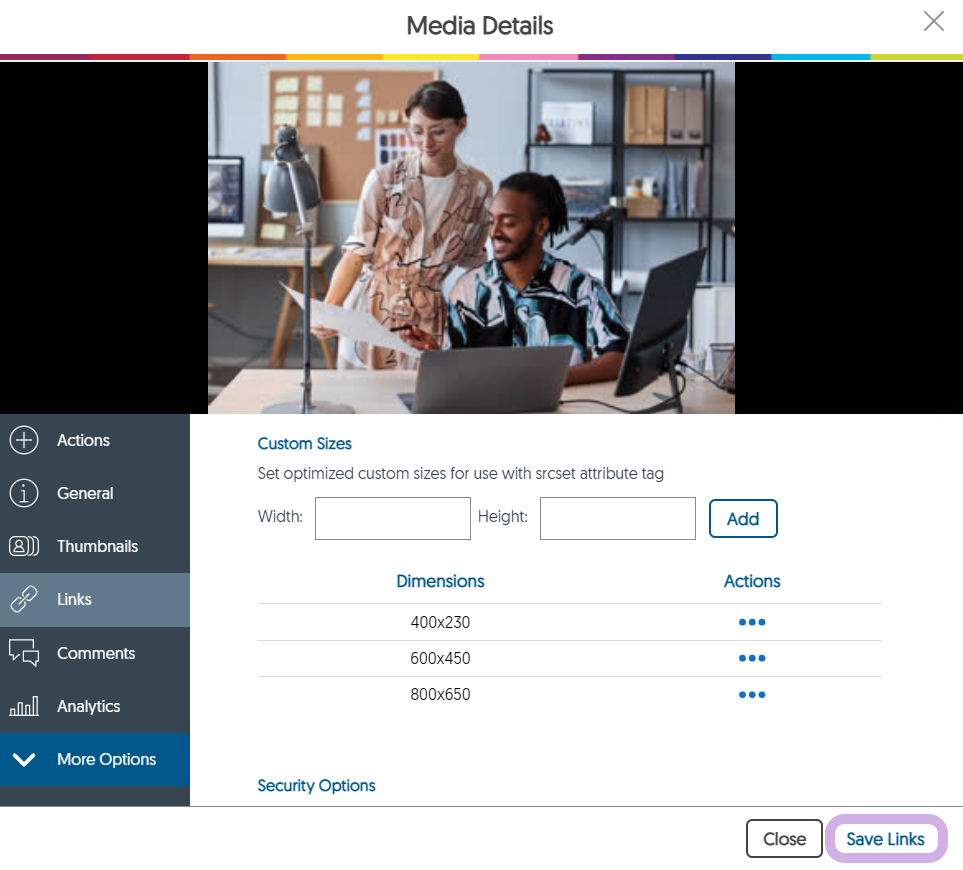
Task: Click the Thumbnails sidebar icon
Action: coord(24,546)
